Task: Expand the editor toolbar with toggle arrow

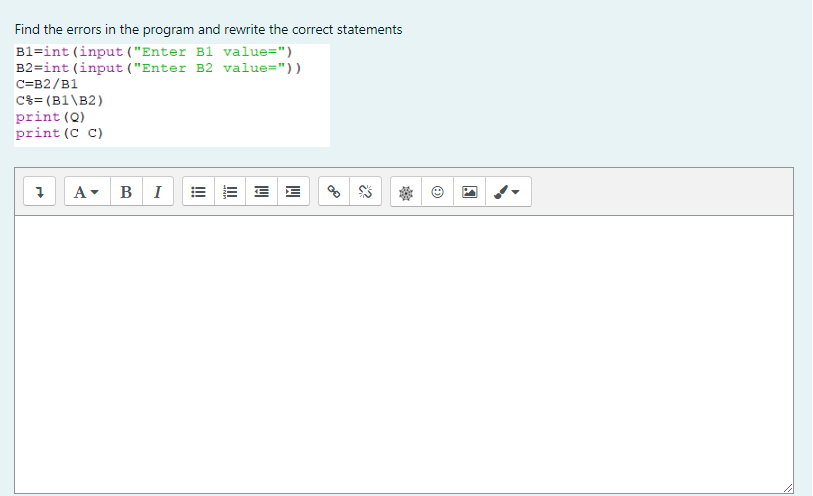Action: pos(39,192)
